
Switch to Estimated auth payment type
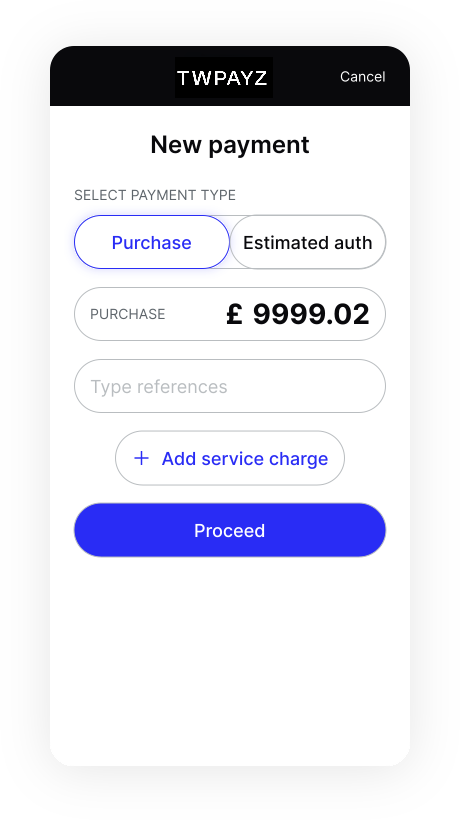[307, 242]
